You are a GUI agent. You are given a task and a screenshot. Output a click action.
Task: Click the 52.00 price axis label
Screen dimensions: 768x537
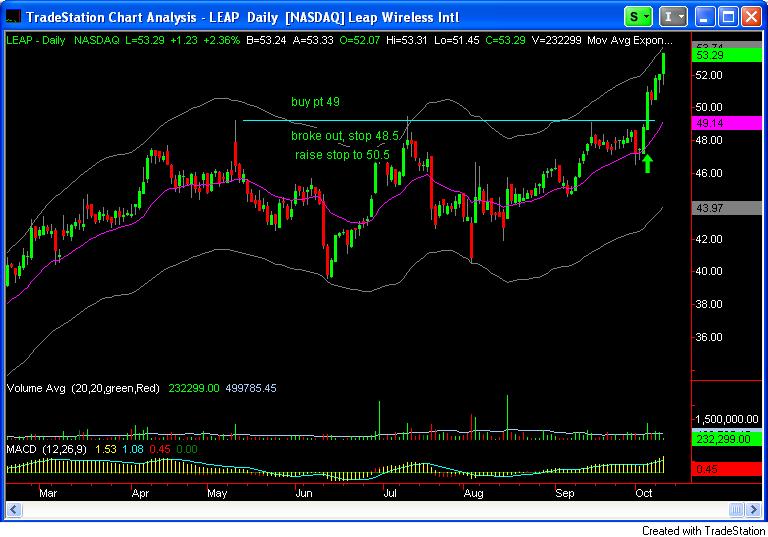click(x=709, y=75)
